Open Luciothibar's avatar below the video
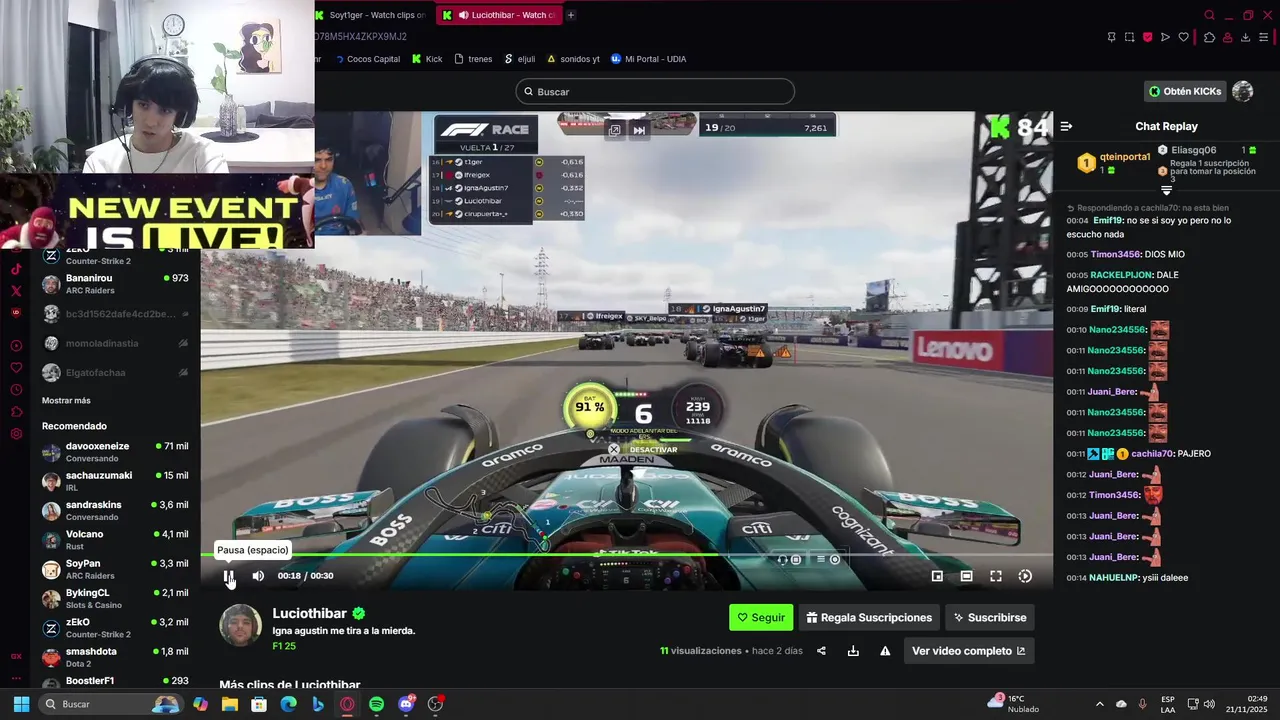The image size is (1280, 720). point(240,626)
